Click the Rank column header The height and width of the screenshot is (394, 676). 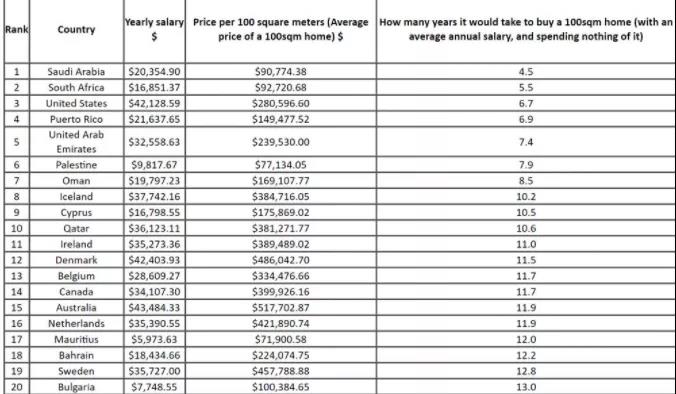tap(17, 30)
